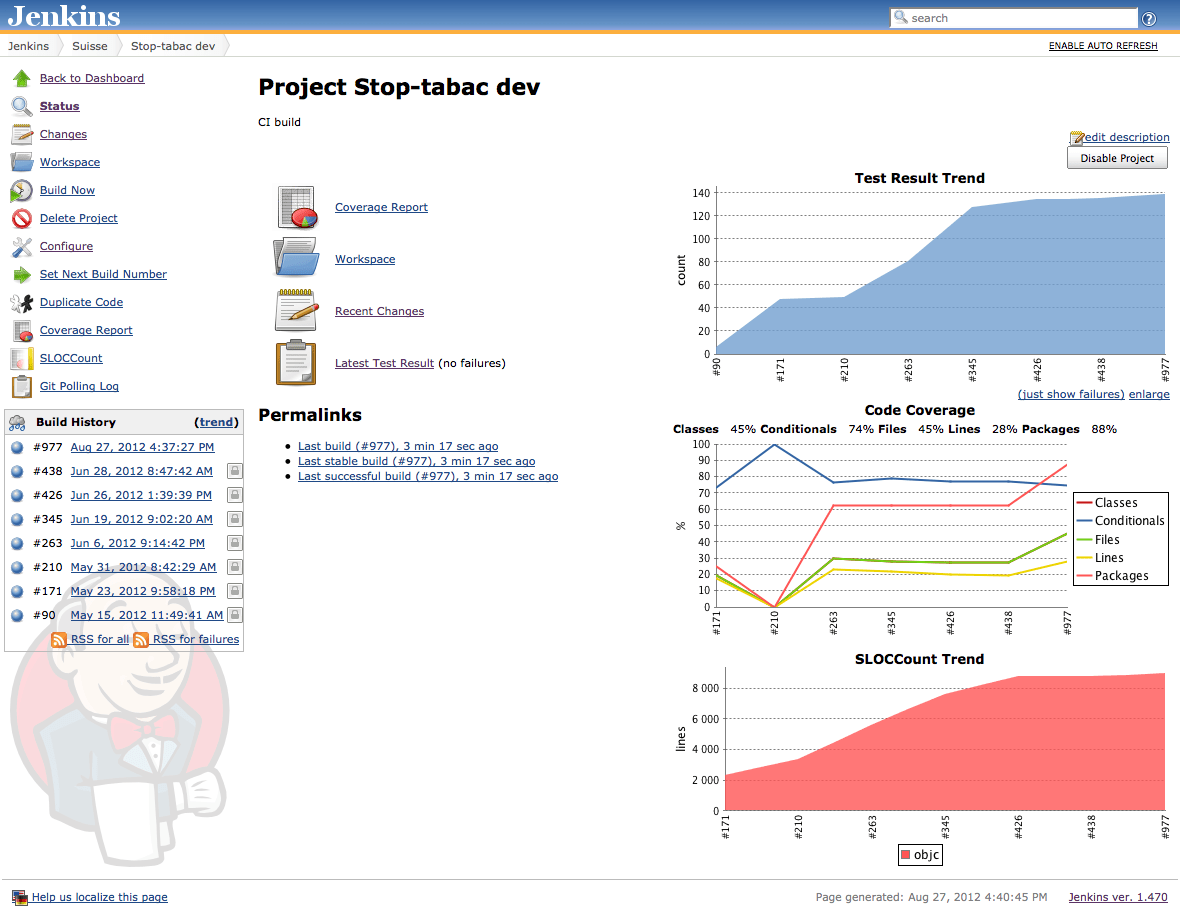Open Configure via the wrench icon

pyautogui.click(x=22, y=247)
